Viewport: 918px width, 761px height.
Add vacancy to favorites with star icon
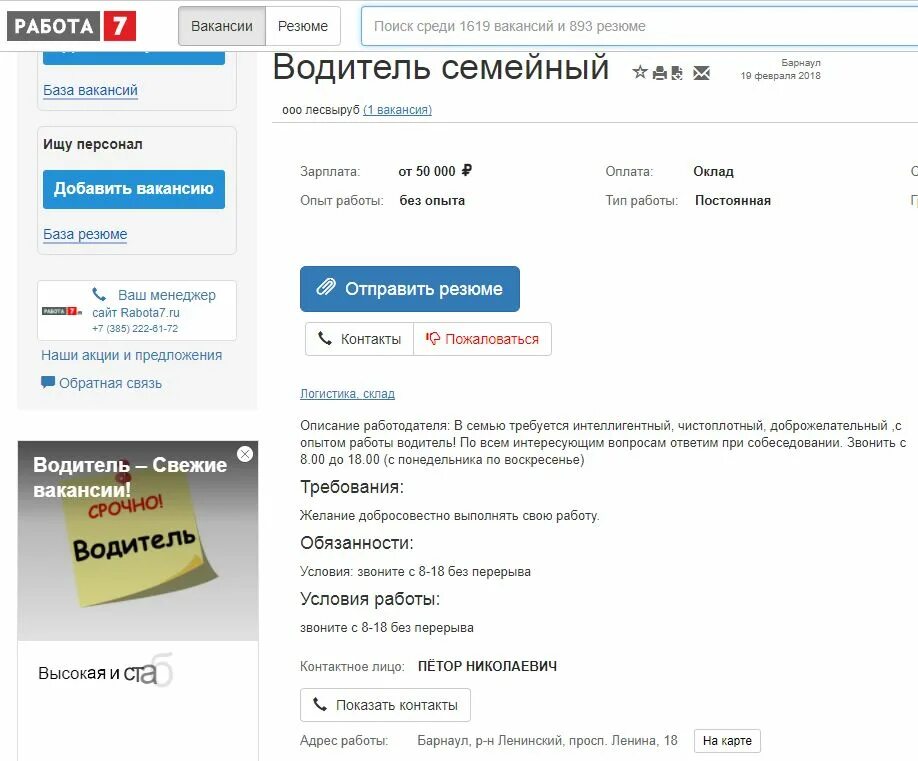(x=640, y=73)
